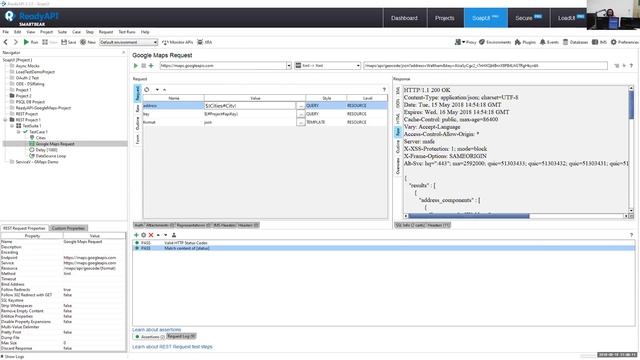
Task: Open the address value editor ellipsis button
Action: tap(301, 106)
